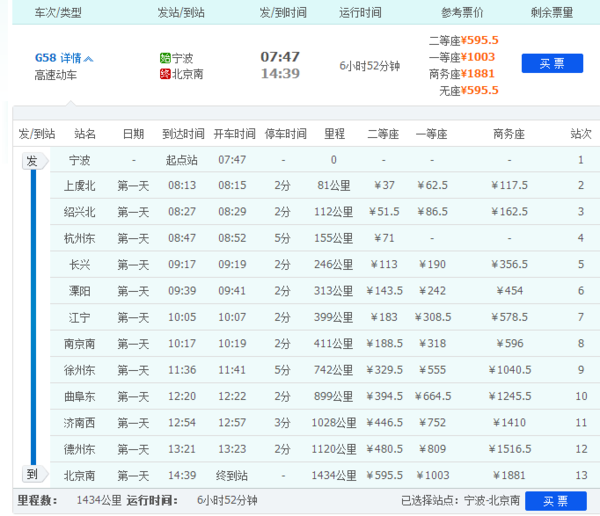This screenshot has height=516, width=600.
Task: Select the 到 arrival marker on the route line
Action: [33, 474]
